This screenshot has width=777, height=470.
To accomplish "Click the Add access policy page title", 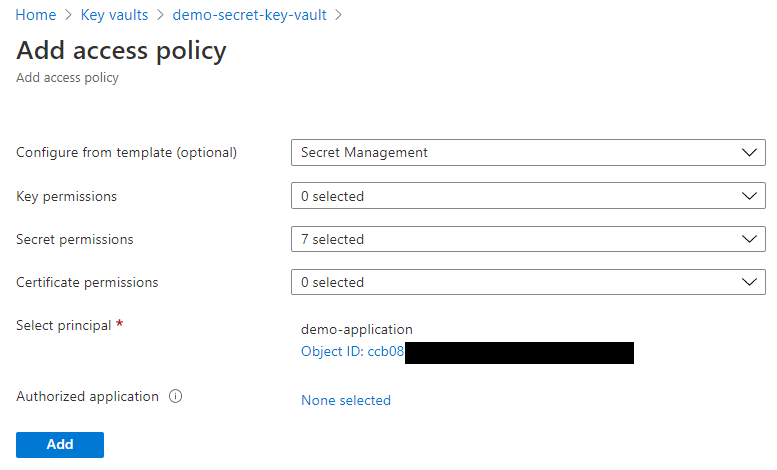I will [121, 50].
